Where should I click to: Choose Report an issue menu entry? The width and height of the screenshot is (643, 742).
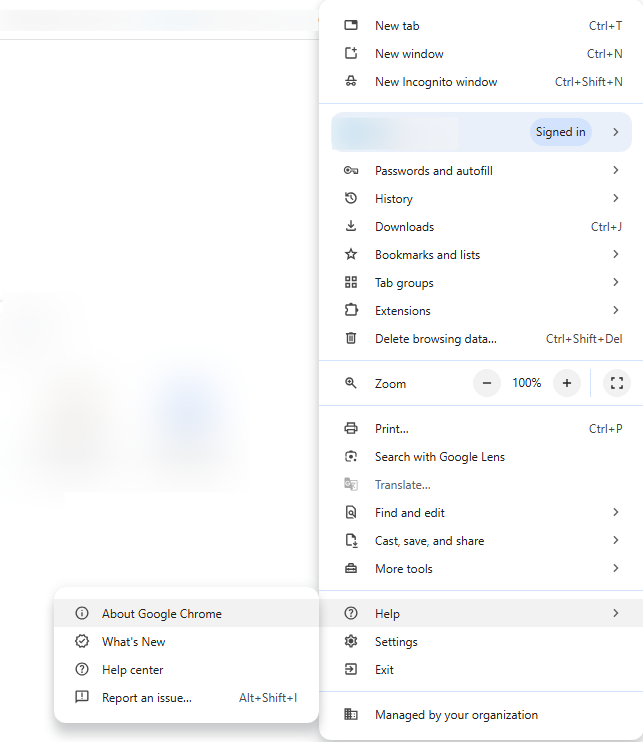pos(147,698)
